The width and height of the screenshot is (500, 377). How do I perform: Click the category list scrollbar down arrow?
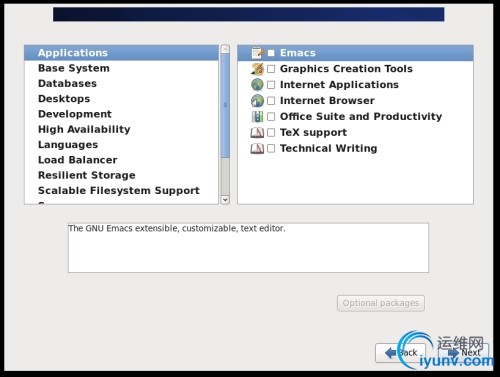(x=225, y=200)
